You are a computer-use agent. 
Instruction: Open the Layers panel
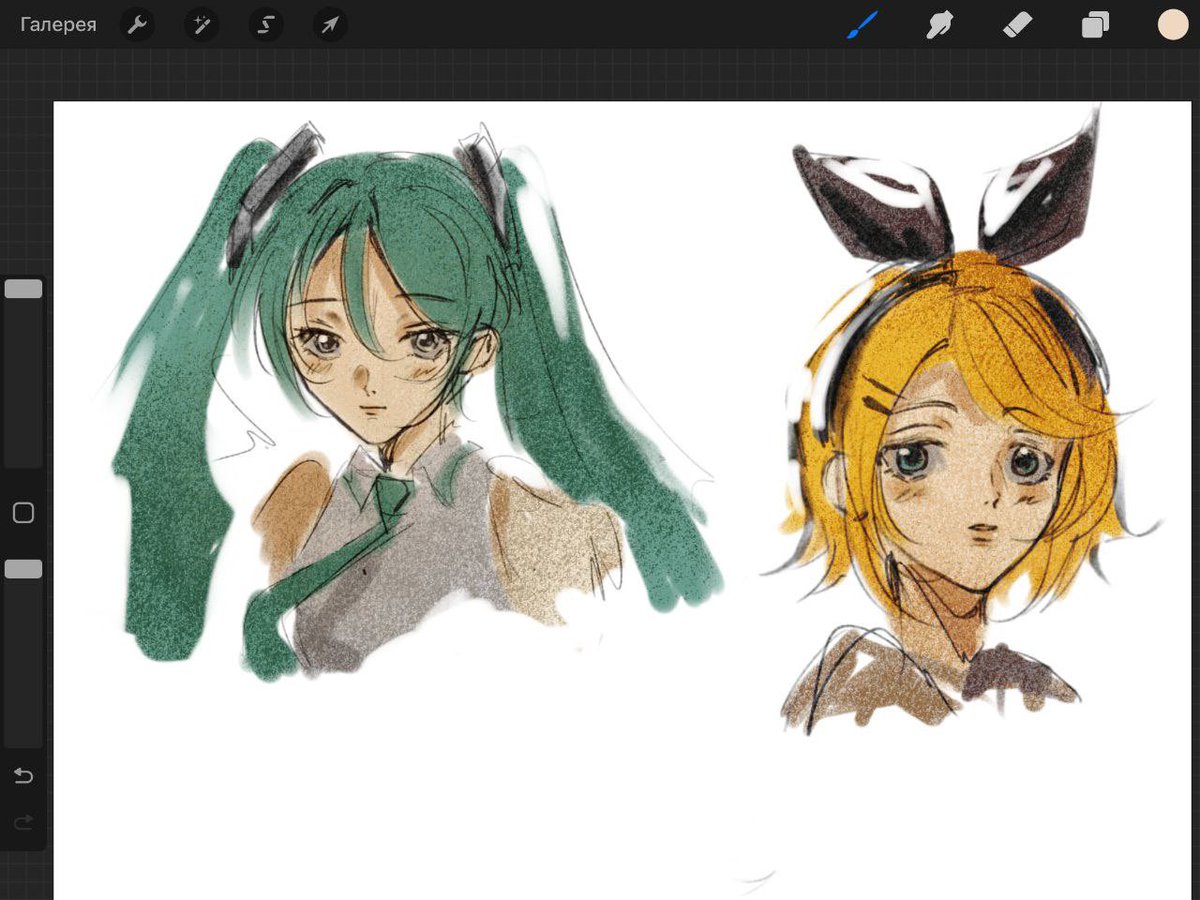click(x=1095, y=25)
